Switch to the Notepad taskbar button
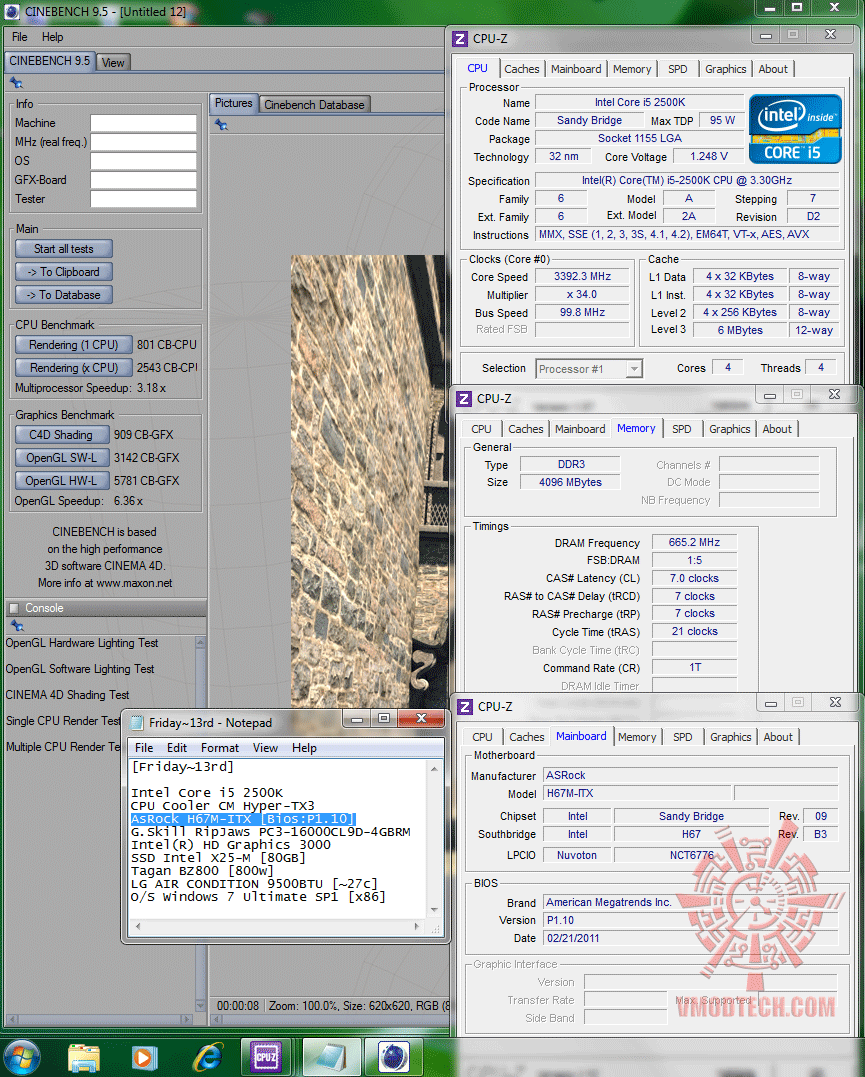865x1077 pixels. 332,1057
